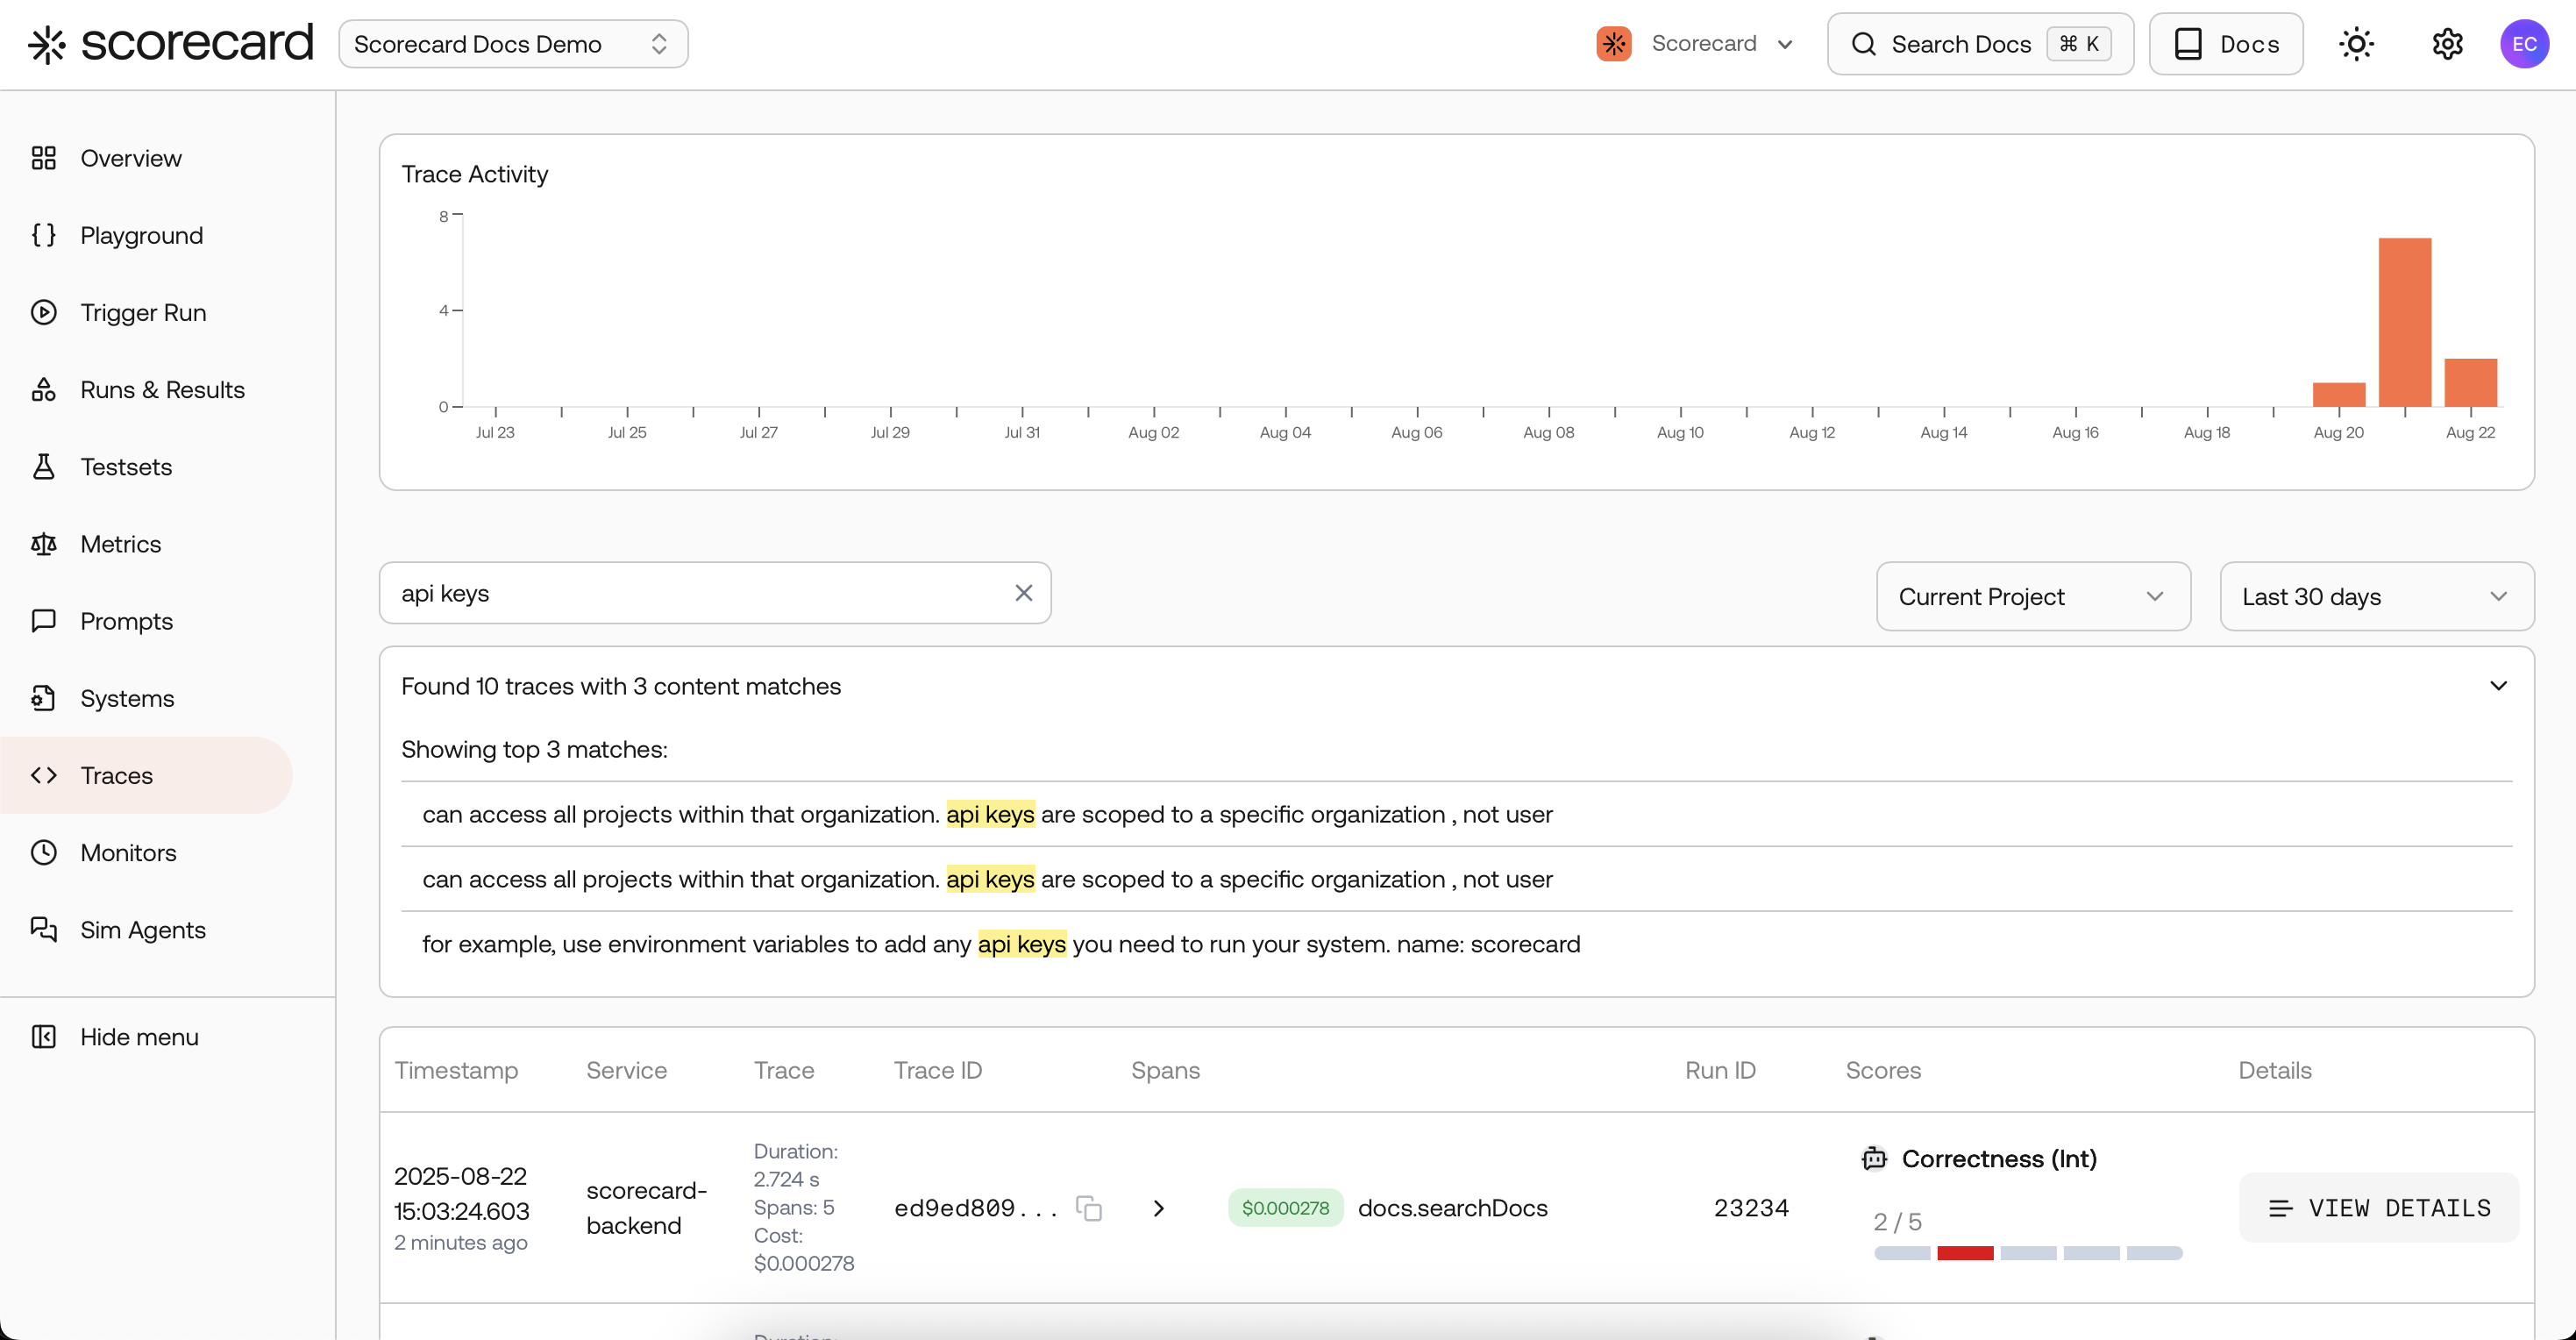Open the Scorecard Docs Demo project selector
This screenshot has width=2576, height=1340.
click(x=513, y=44)
